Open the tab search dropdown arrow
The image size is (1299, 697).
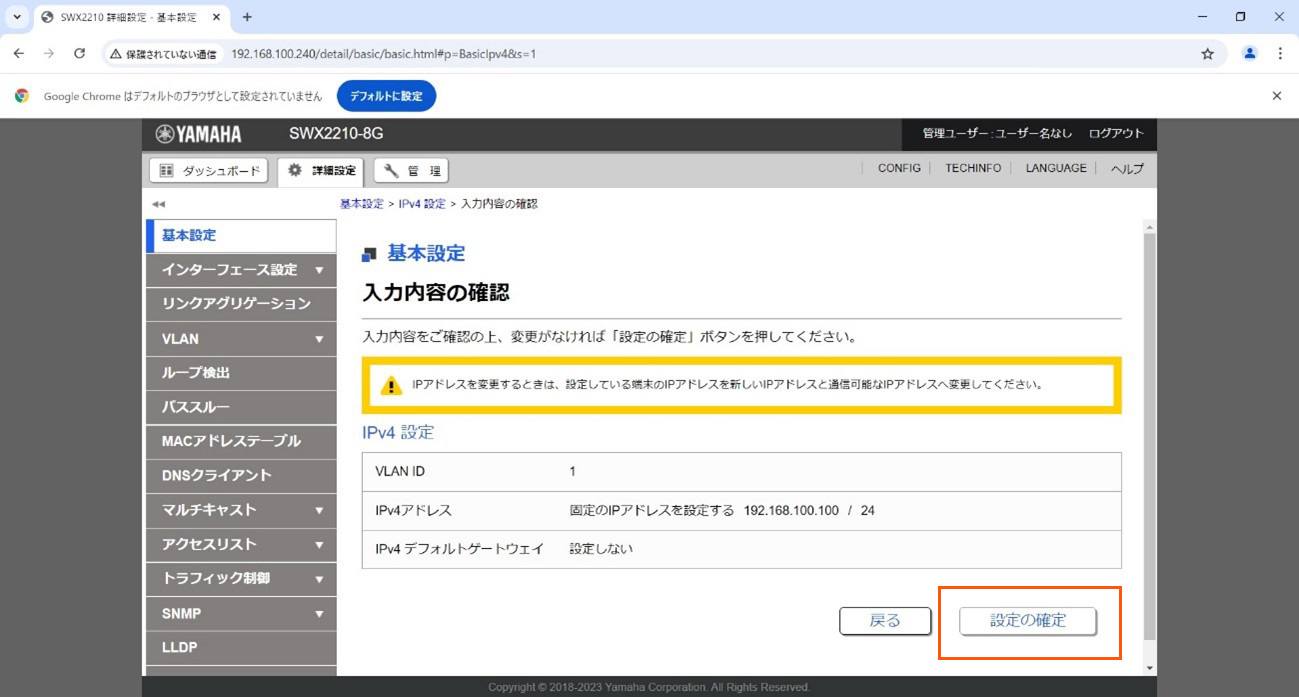click(17, 17)
